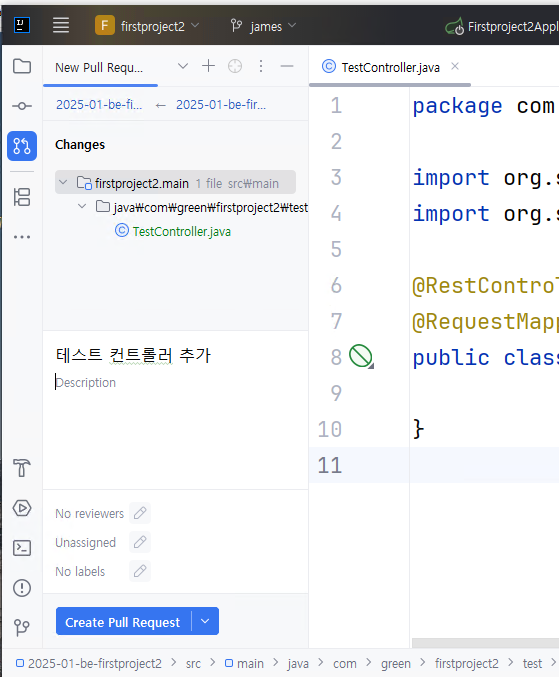The image size is (559, 677).
Task: Open the main hamburger menu
Action: (x=61, y=25)
